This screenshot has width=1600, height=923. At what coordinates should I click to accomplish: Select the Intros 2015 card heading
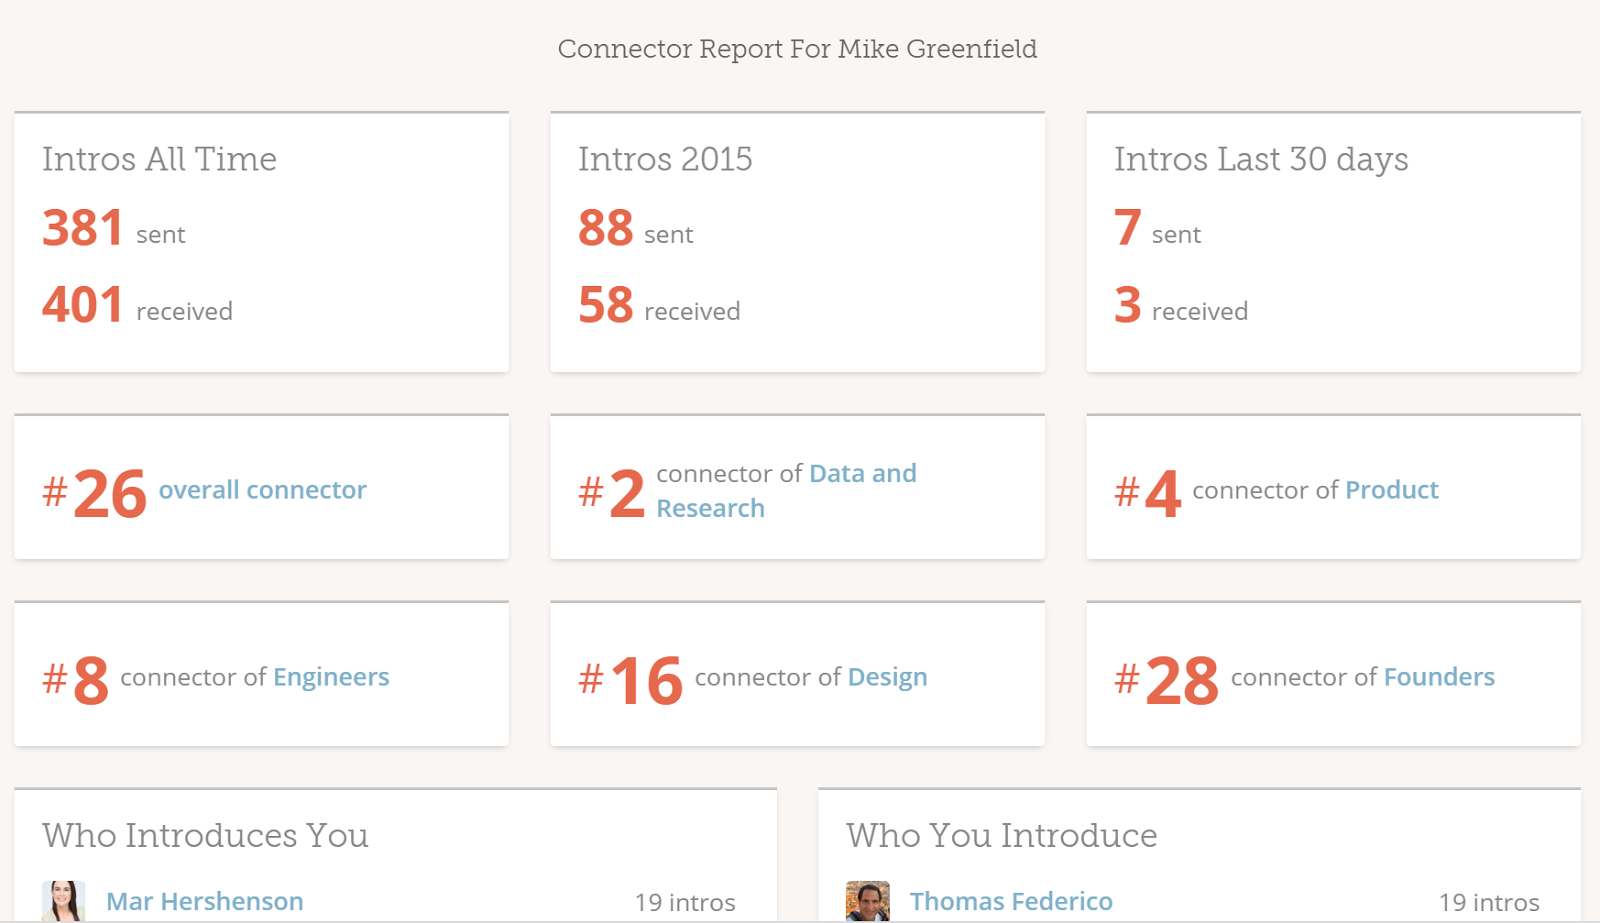tap(665, 159)
